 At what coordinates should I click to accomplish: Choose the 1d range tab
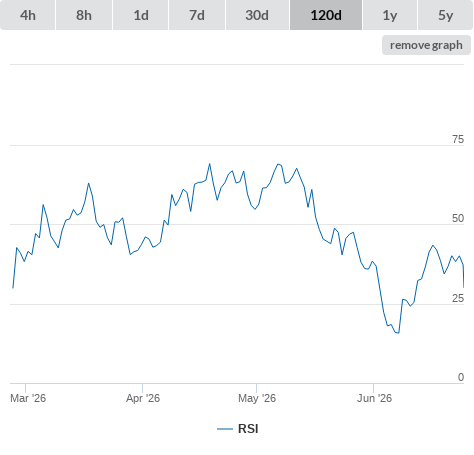(141, 15)
